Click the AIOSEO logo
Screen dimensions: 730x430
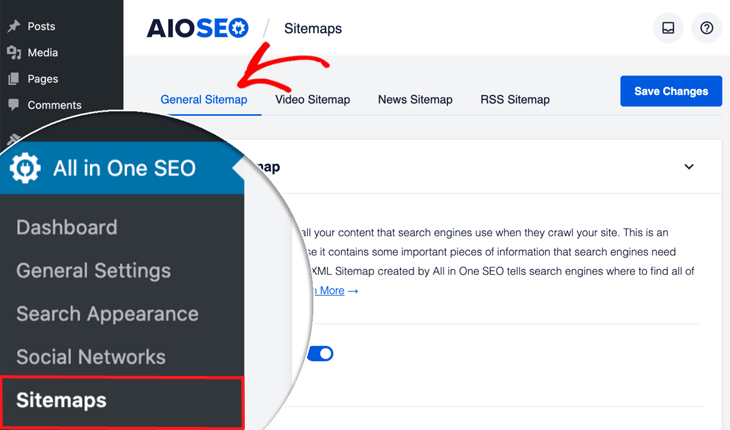point(197,28)
